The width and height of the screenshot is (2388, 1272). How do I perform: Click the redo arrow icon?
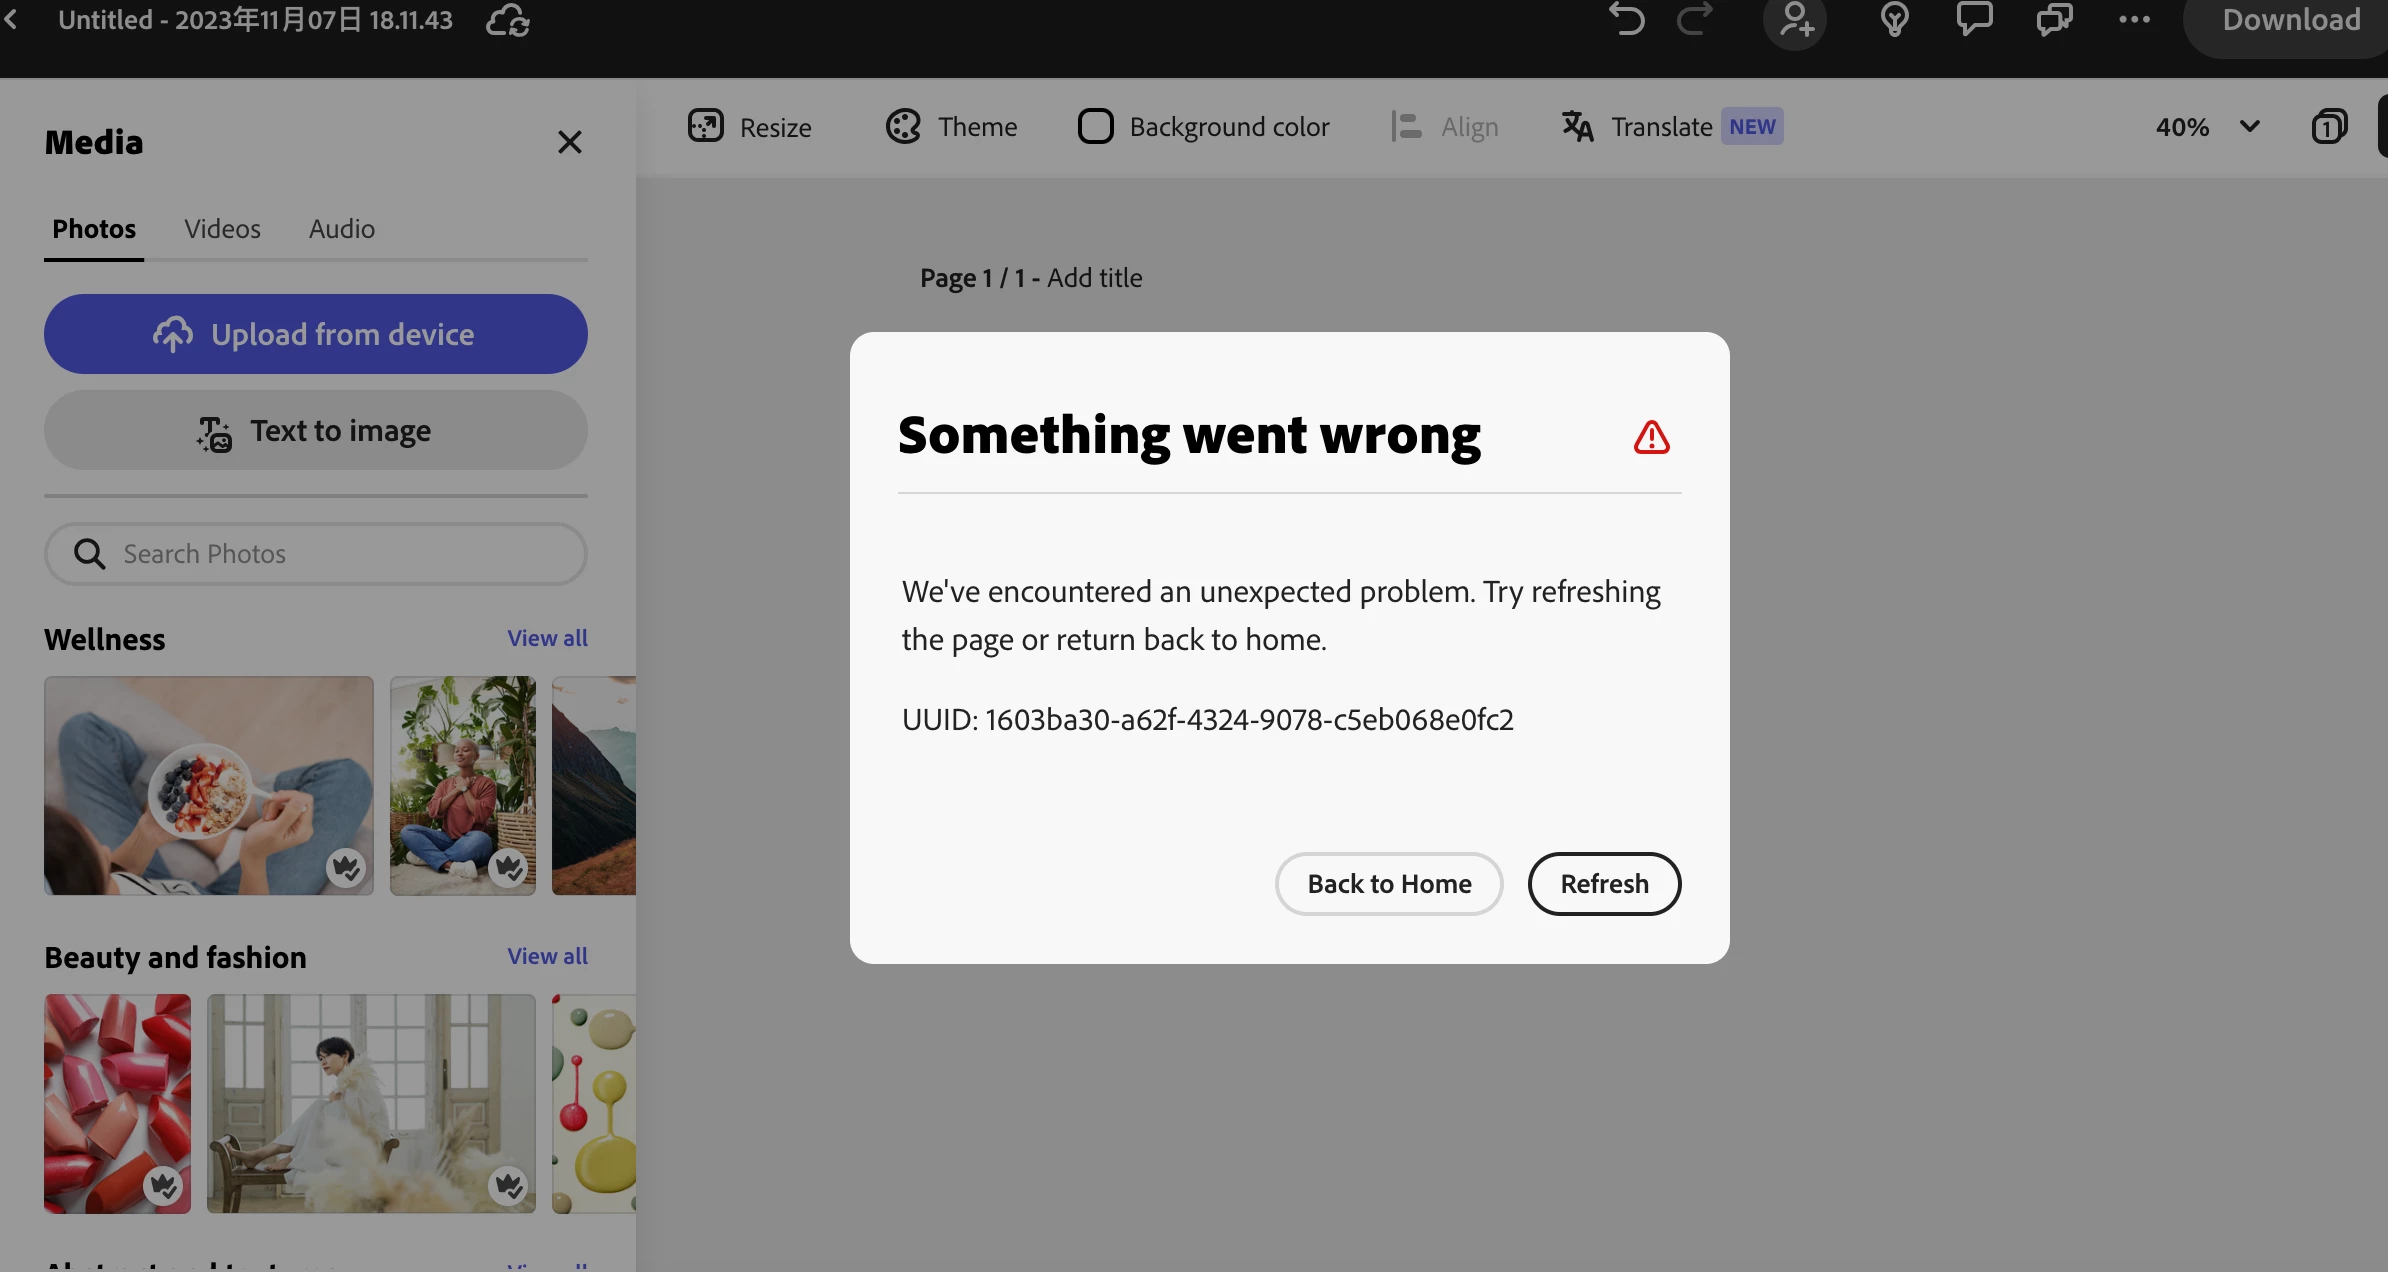point(1695,19)
